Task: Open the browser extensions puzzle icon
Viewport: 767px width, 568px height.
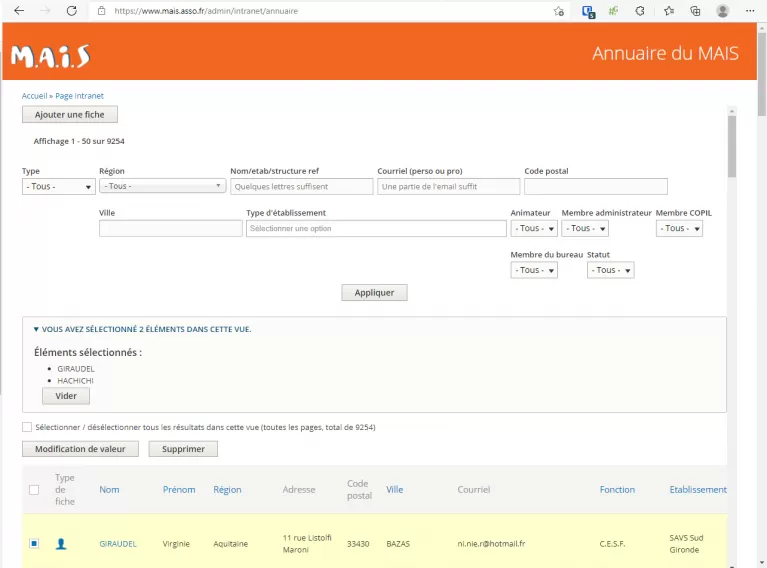Action: [x=640, y=11]
